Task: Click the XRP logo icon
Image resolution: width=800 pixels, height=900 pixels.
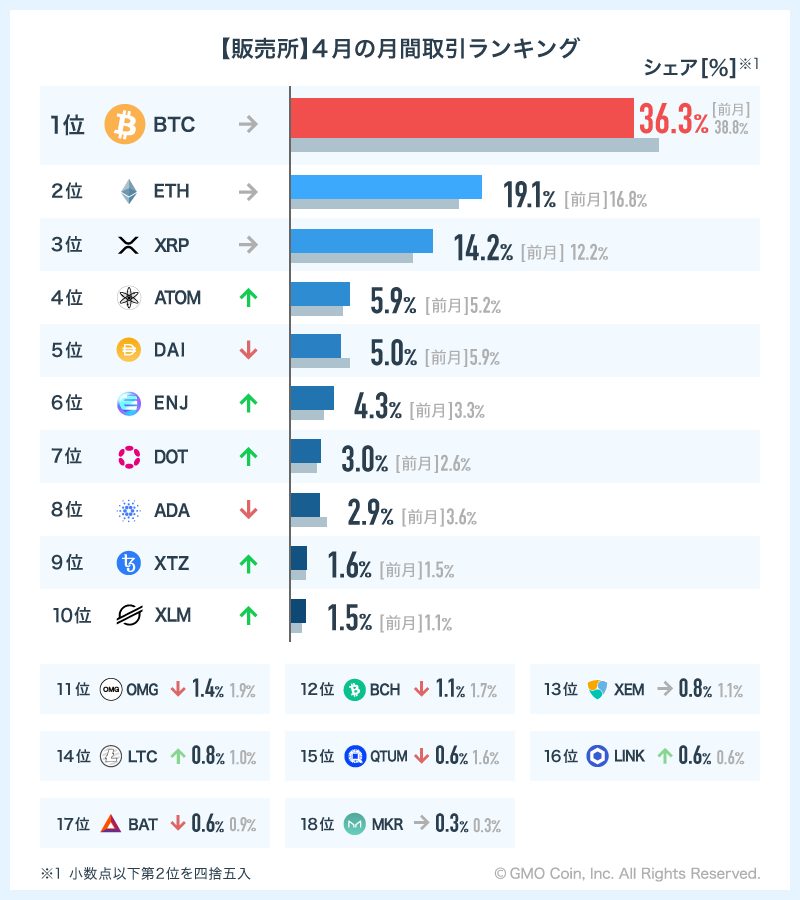Action: 128,244
